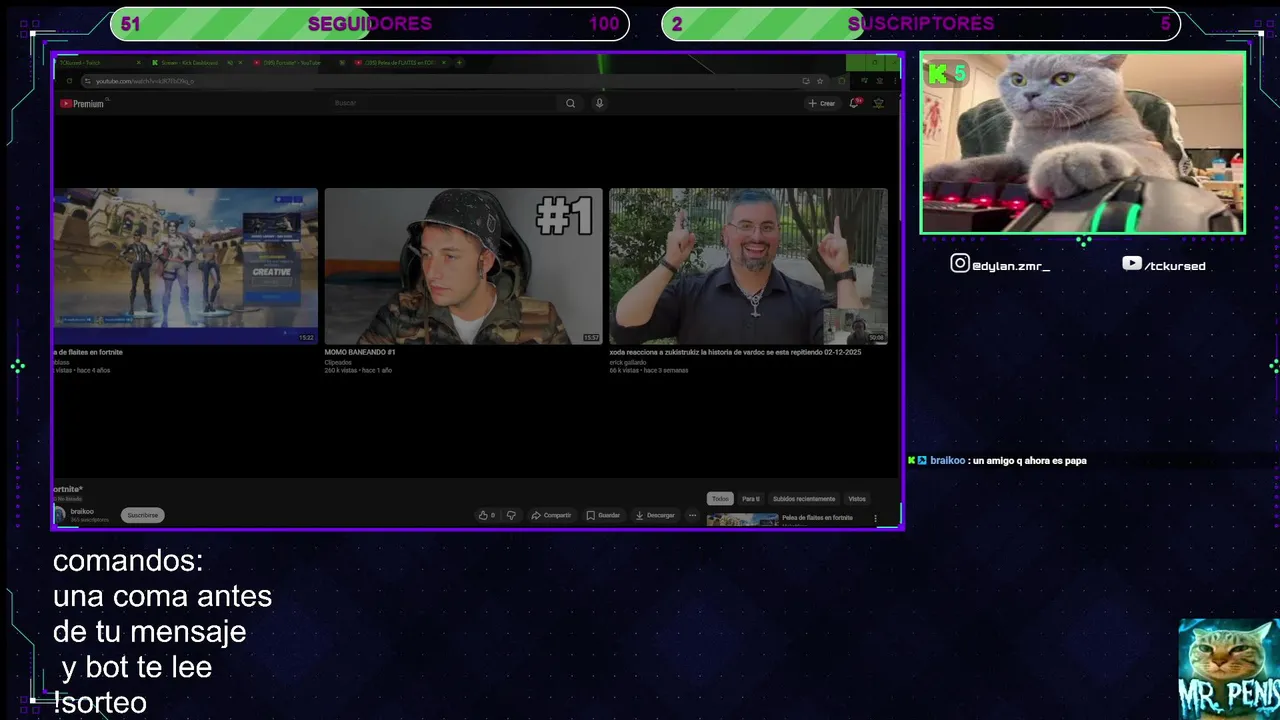Click chat message 'un amigo q ahora es papa'

[1029, 461]
